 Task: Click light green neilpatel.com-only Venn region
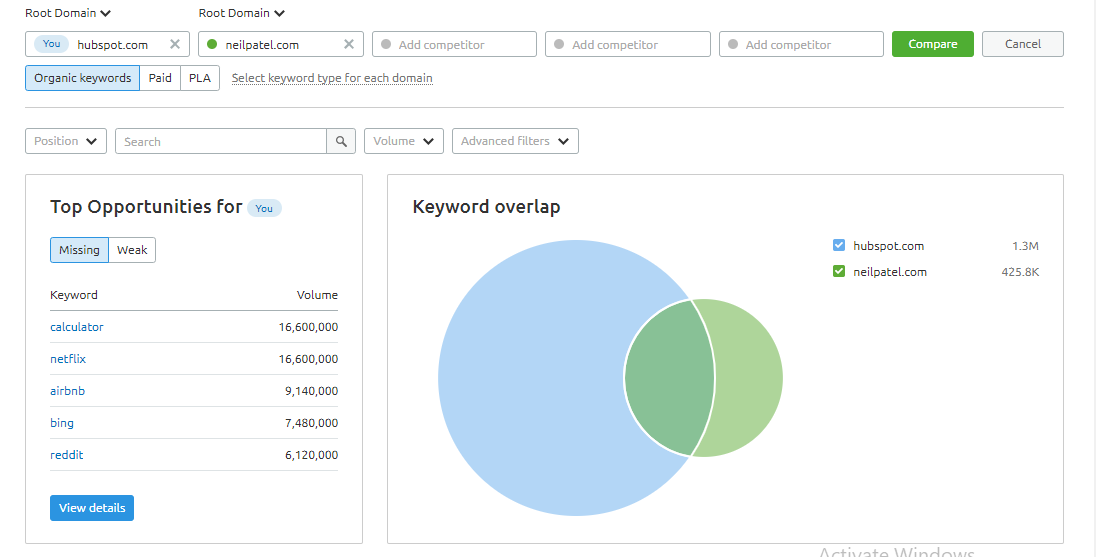pos(748,377)
